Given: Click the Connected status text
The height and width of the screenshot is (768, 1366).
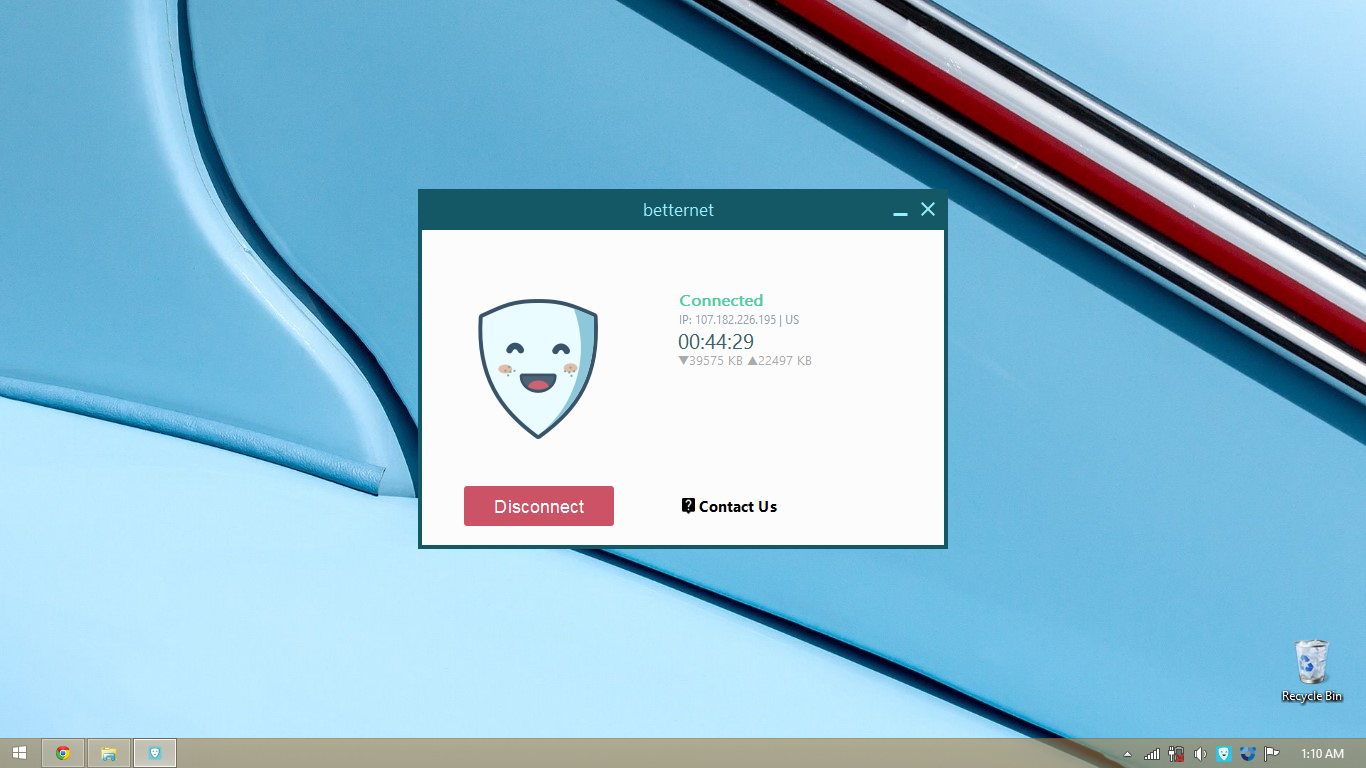Looking at the screenshot, I should pos(721,300).
